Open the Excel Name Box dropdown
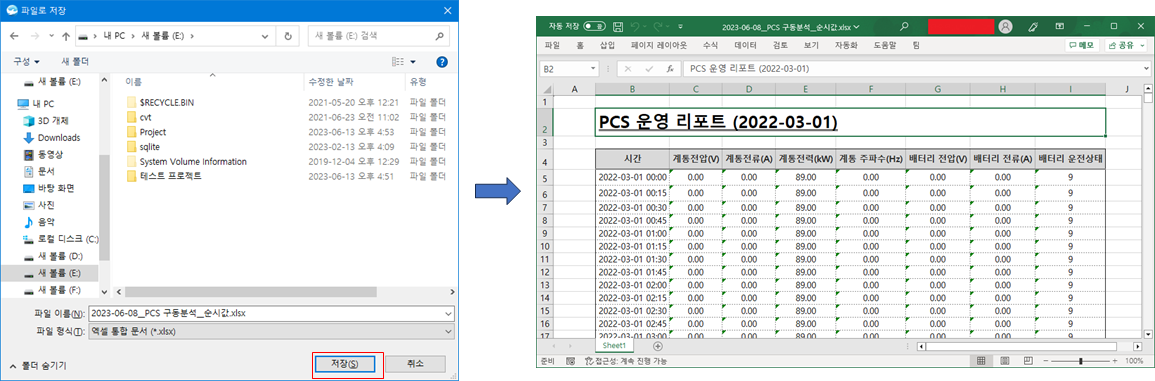The image size is (1155, 381). (x=593, y=69)
